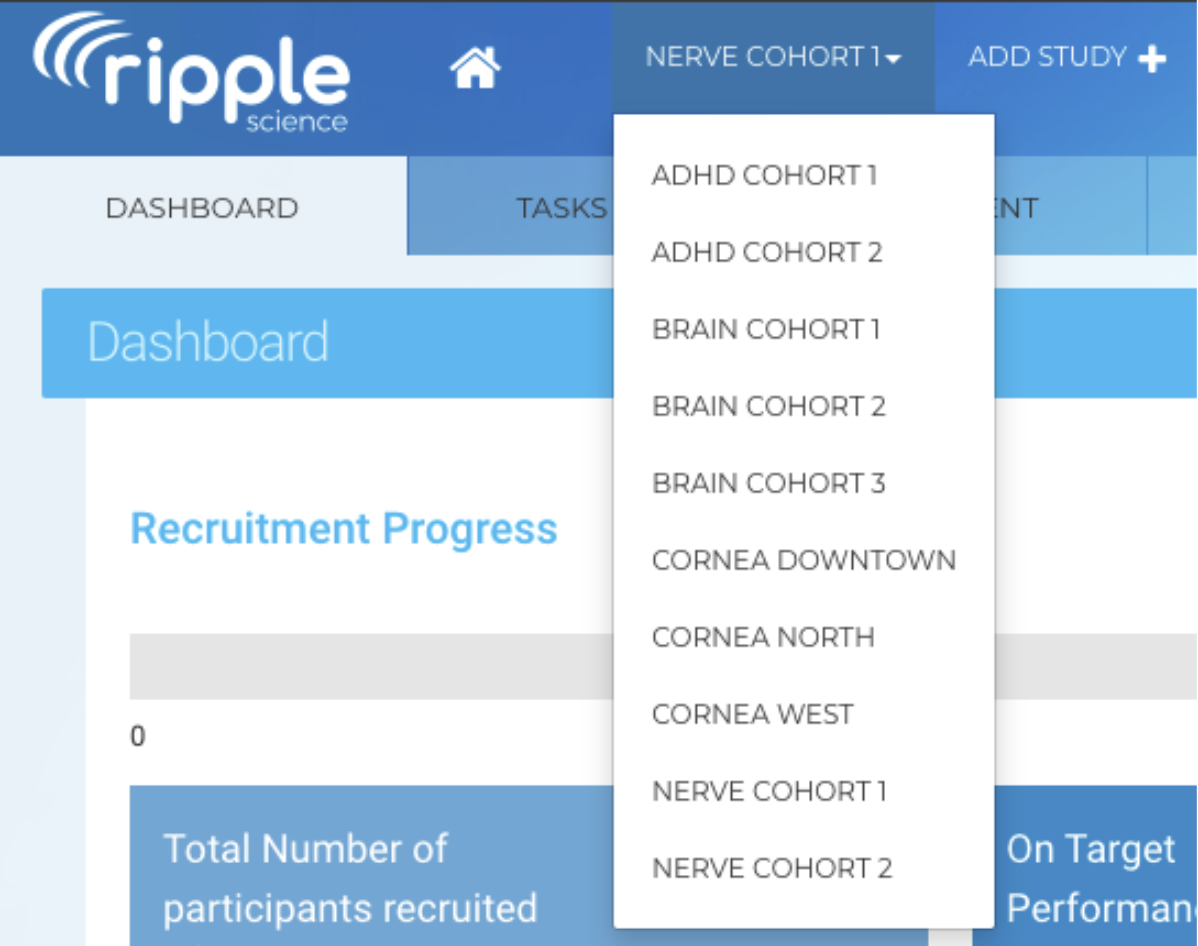Switch to Brain Cohort 1 study

766,330
